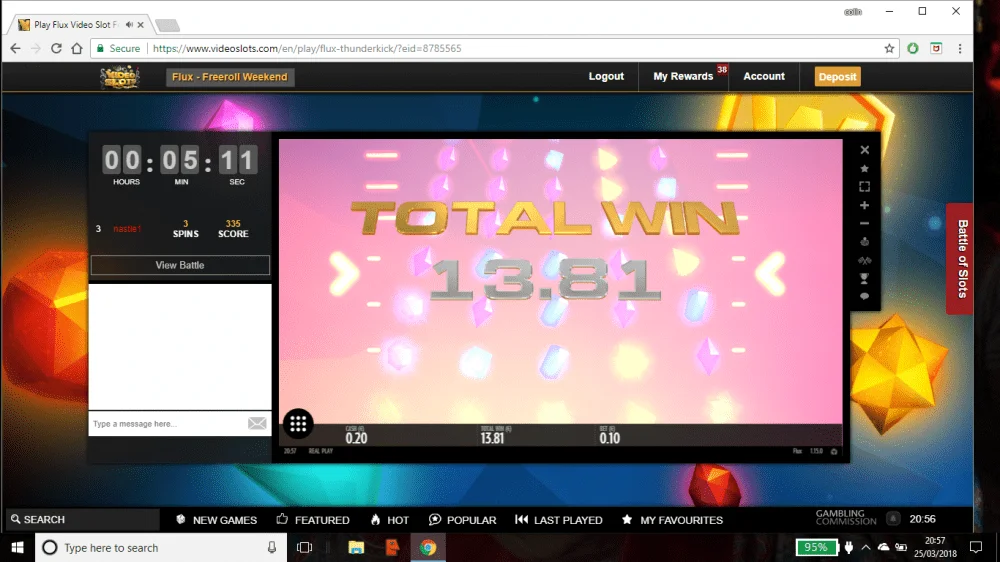Click the Flux - Freeroll Weekend label

click(x=230, y=77)
